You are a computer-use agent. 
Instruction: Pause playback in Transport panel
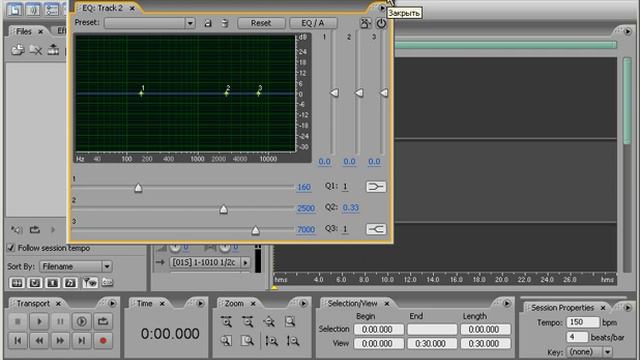pyautogui.click(x=60, y=322)
